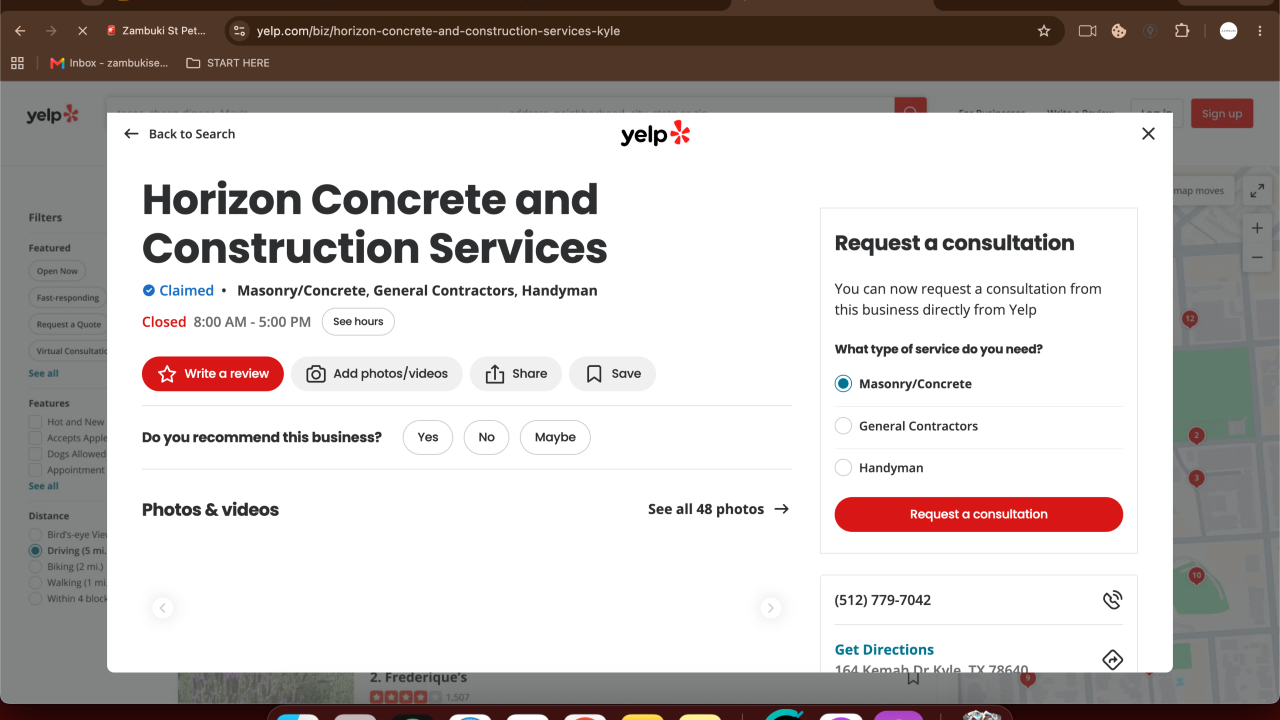This screenshot has width=1280, height=720.
Task: Click the directions diamond icon
Action: point(1112,660)
